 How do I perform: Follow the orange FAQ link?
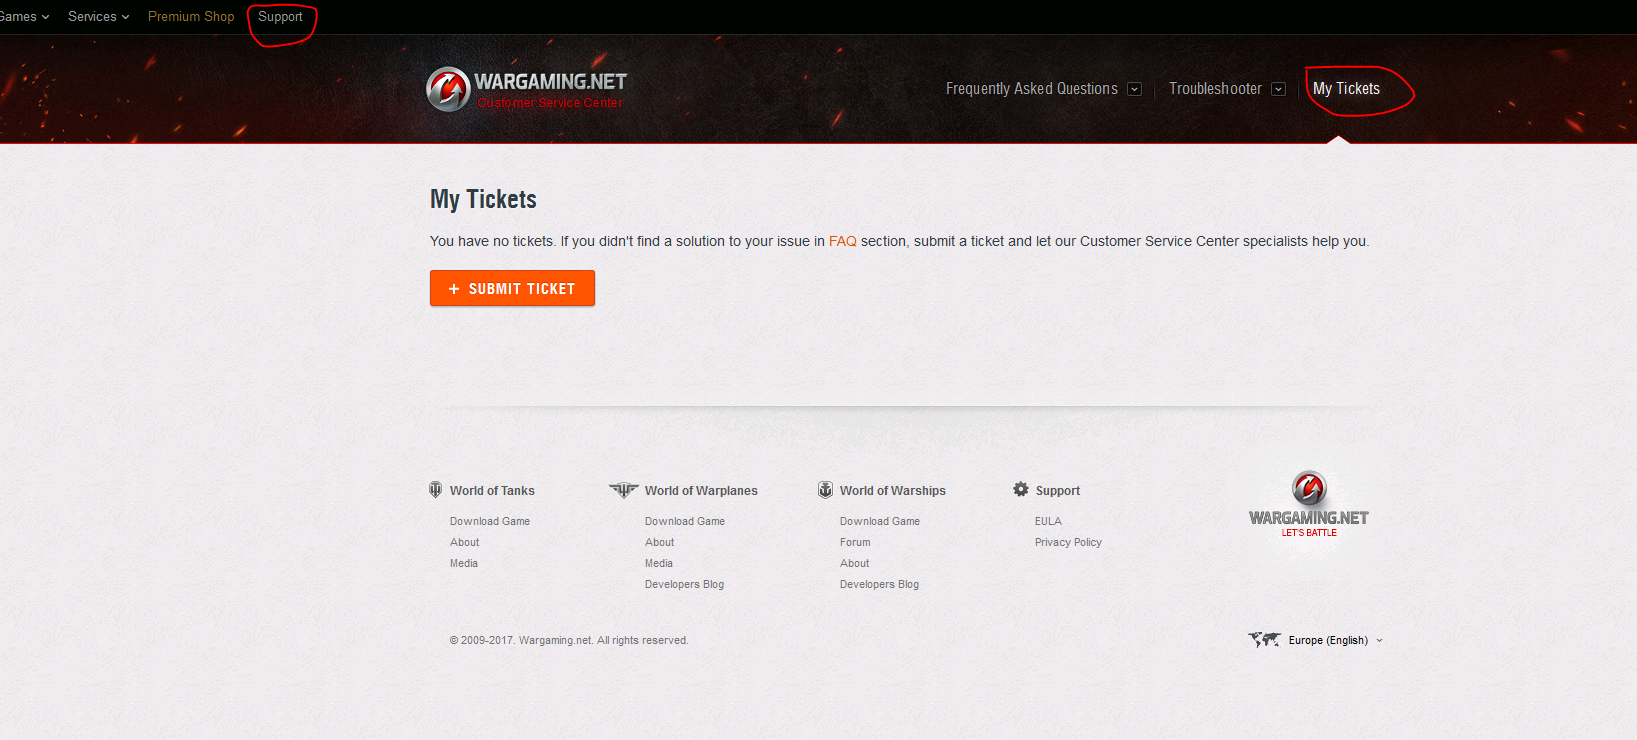click(x=843, y=241)
